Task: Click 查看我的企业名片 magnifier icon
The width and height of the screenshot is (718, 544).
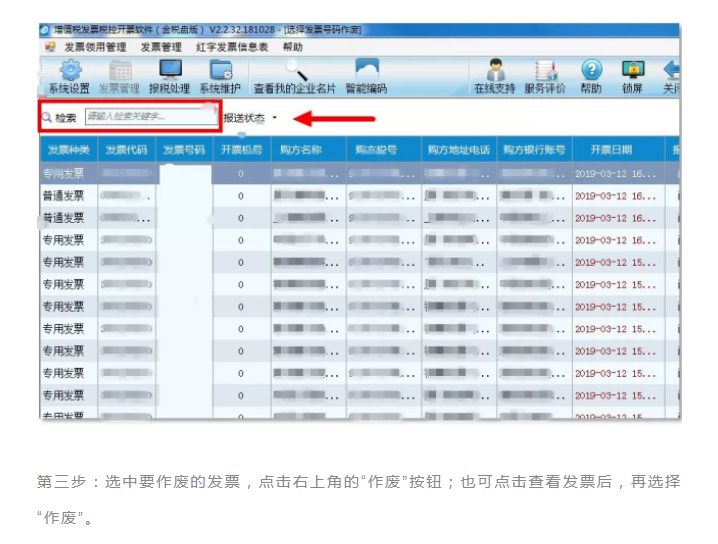Action: [x=296, y=70]
